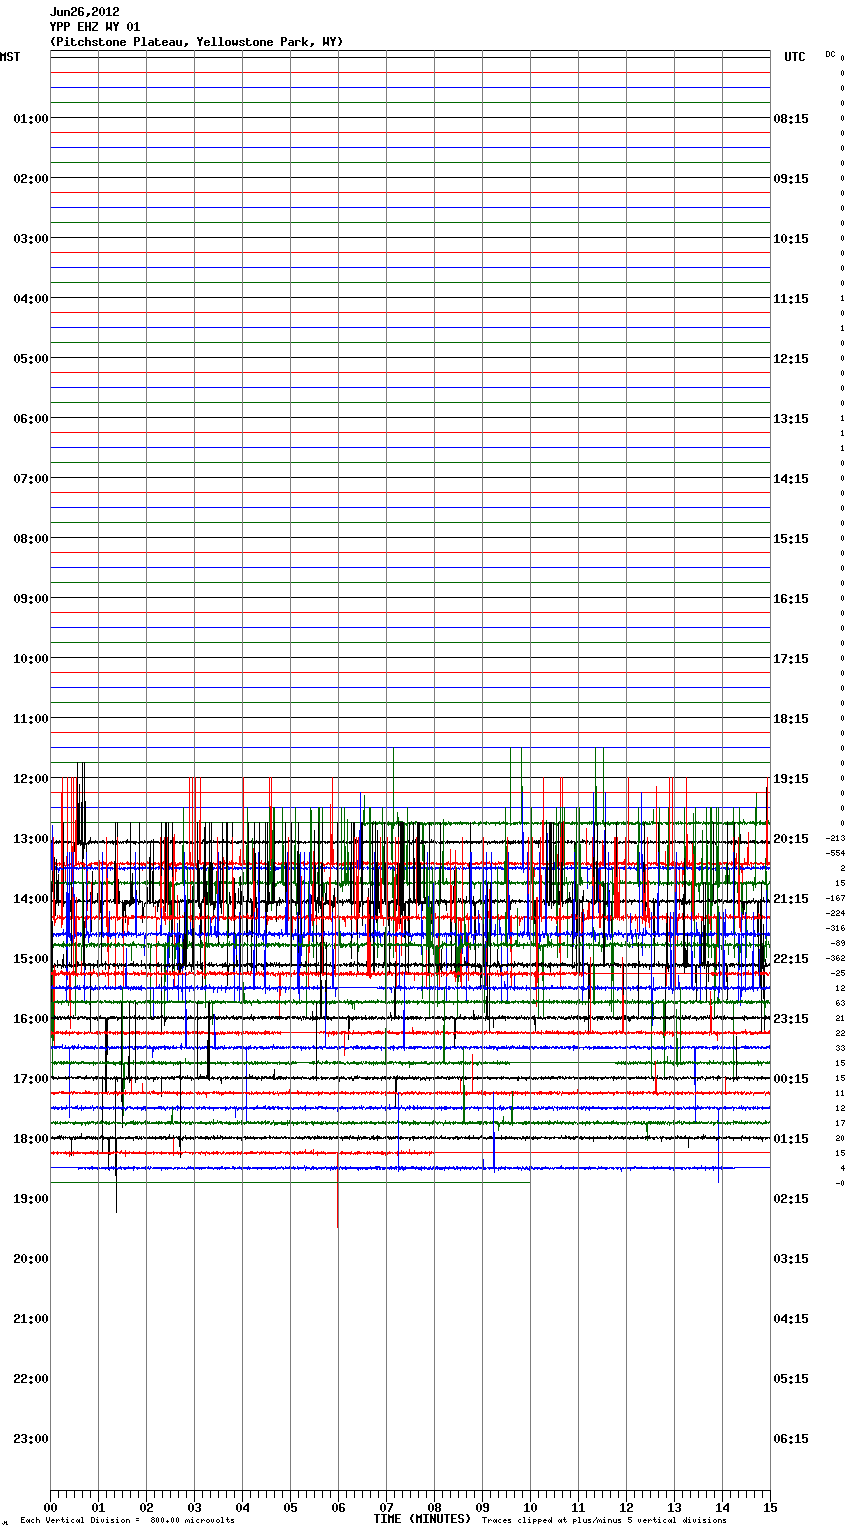Click the DC offset value '-213'
The height and width of the screenshot is (1534, 850).
pos(835,838)
